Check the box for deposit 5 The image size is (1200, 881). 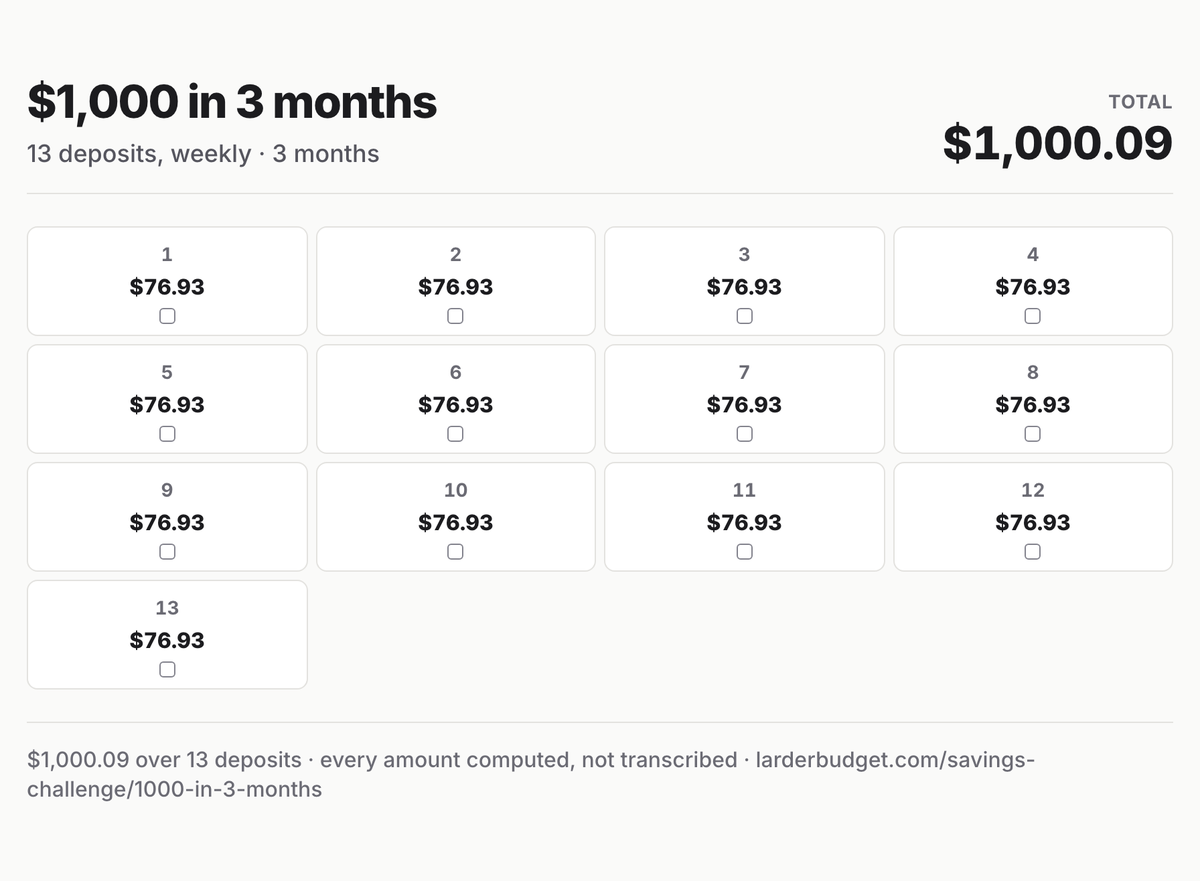click(x=167, y=434)
